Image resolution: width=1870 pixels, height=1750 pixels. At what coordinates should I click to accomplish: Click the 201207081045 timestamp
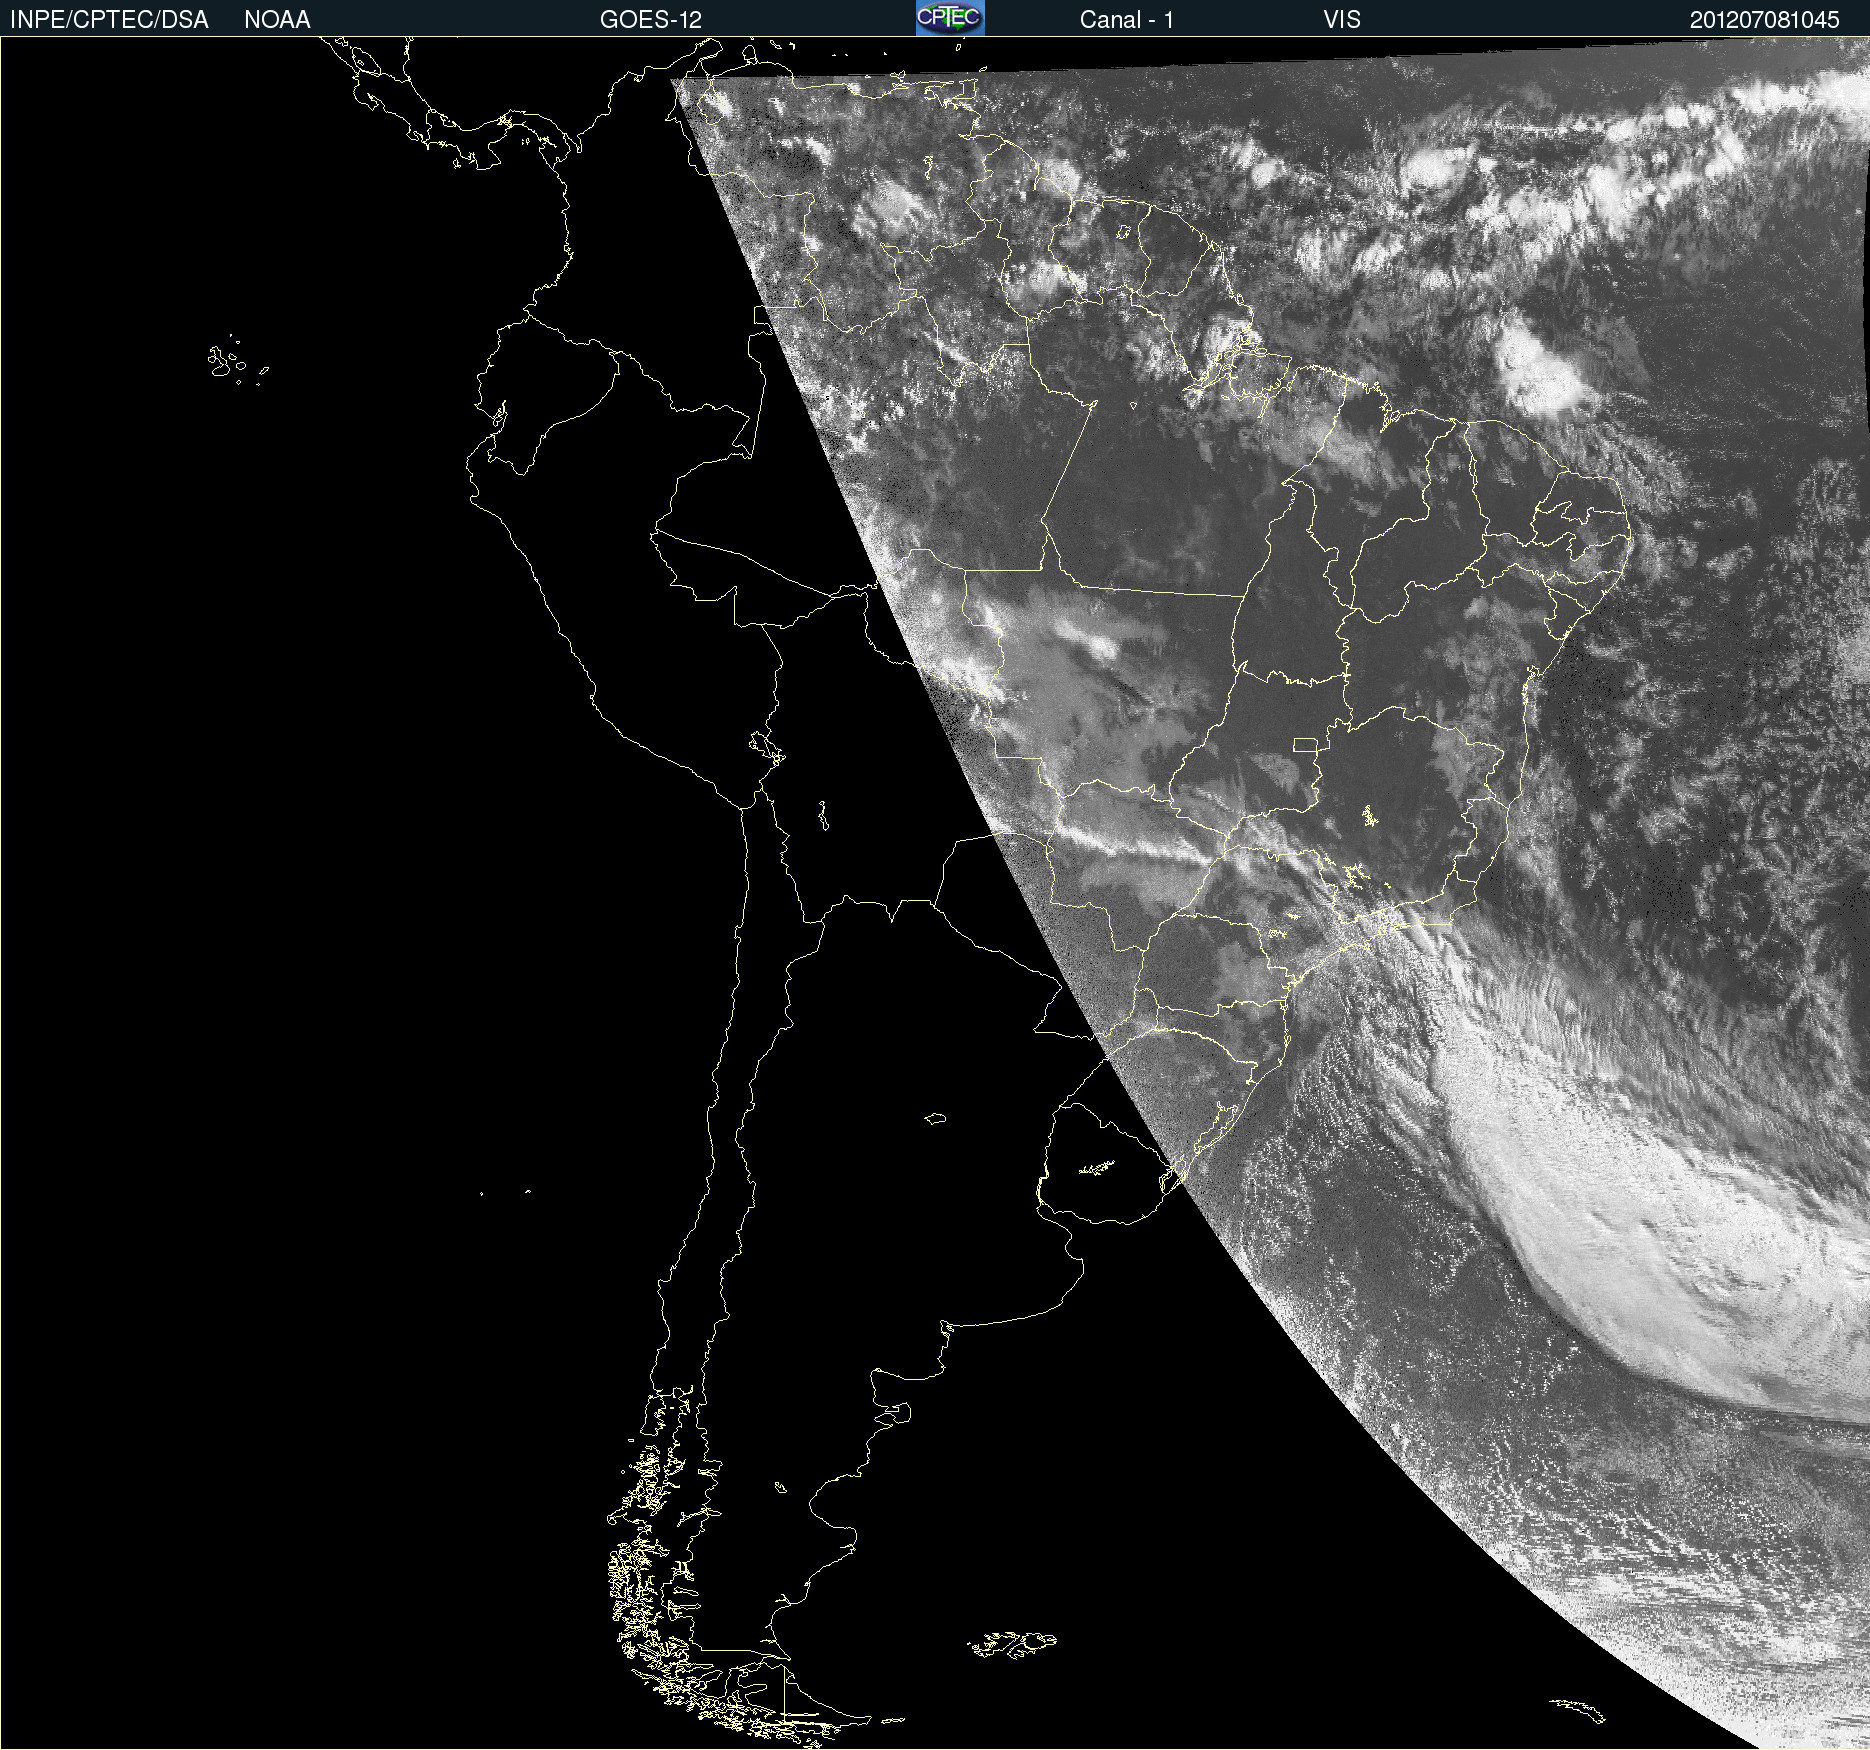pyautogui.click(x=1765, y=20)
